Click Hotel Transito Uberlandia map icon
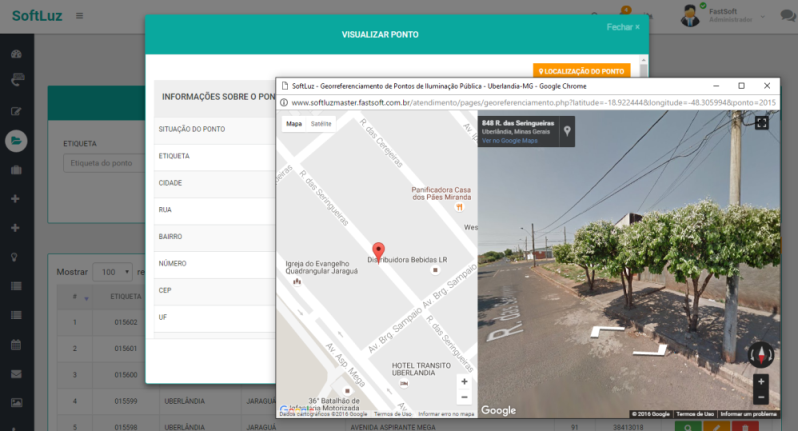Screen dimensions: 798x431 [x=404, y=383]
